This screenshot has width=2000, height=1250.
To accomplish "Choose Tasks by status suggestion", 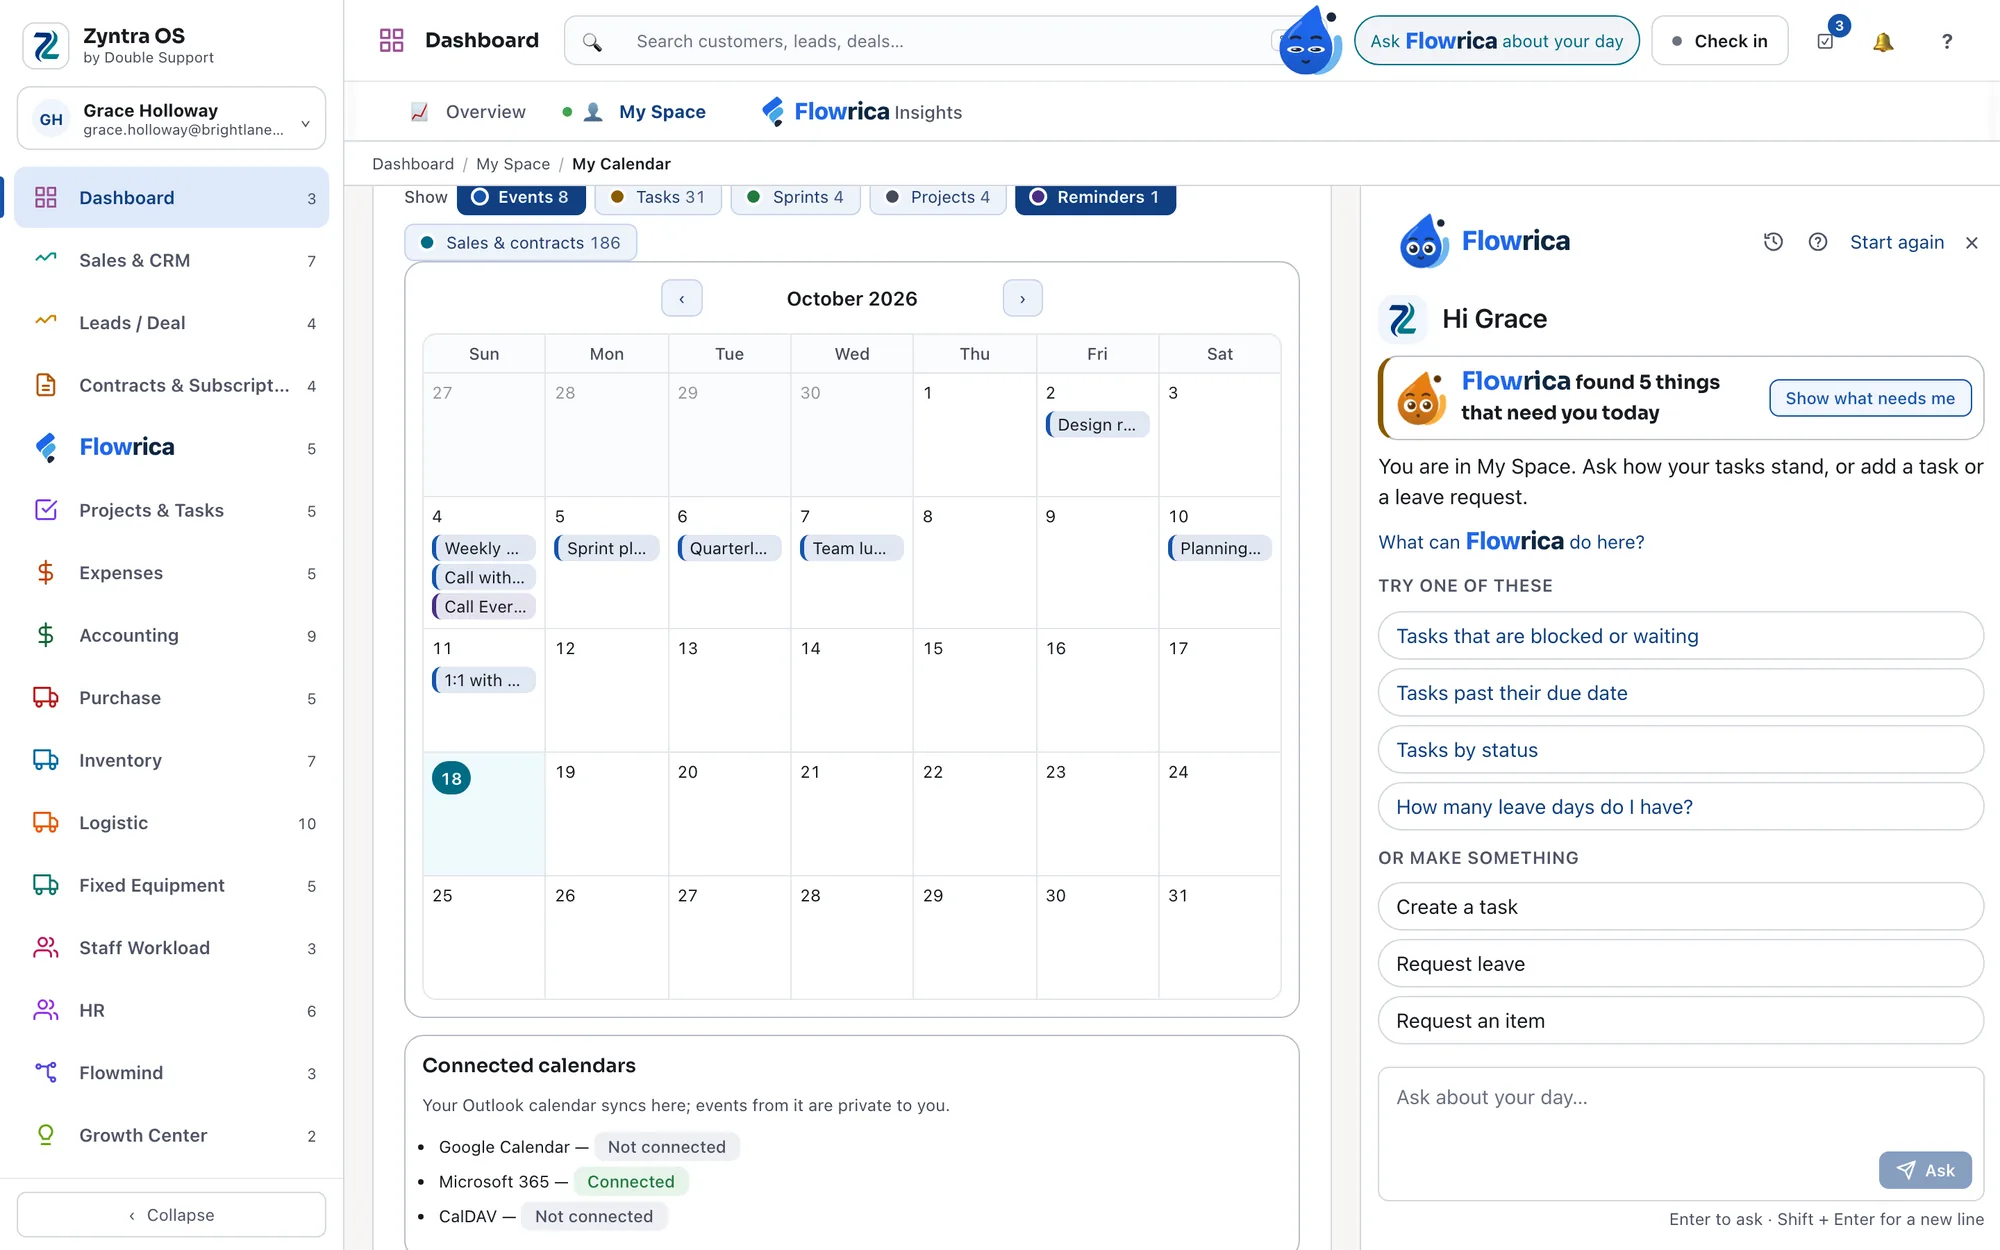I will (1680, 750).
